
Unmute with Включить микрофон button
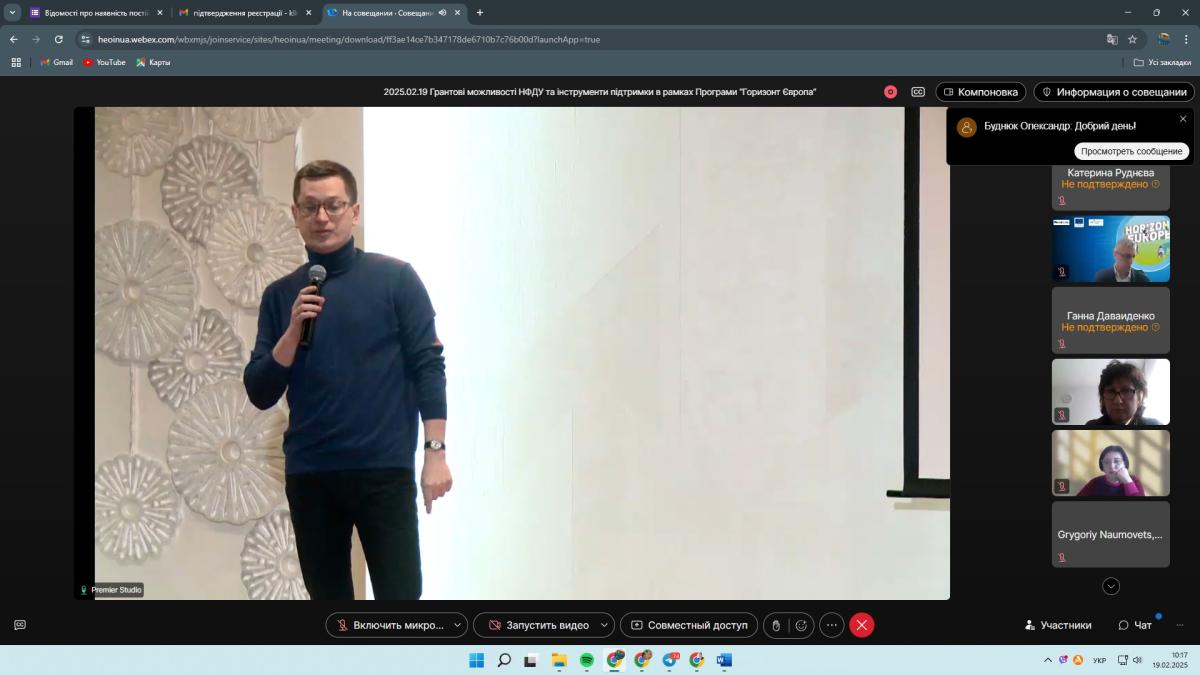click(x=388, y=625)
